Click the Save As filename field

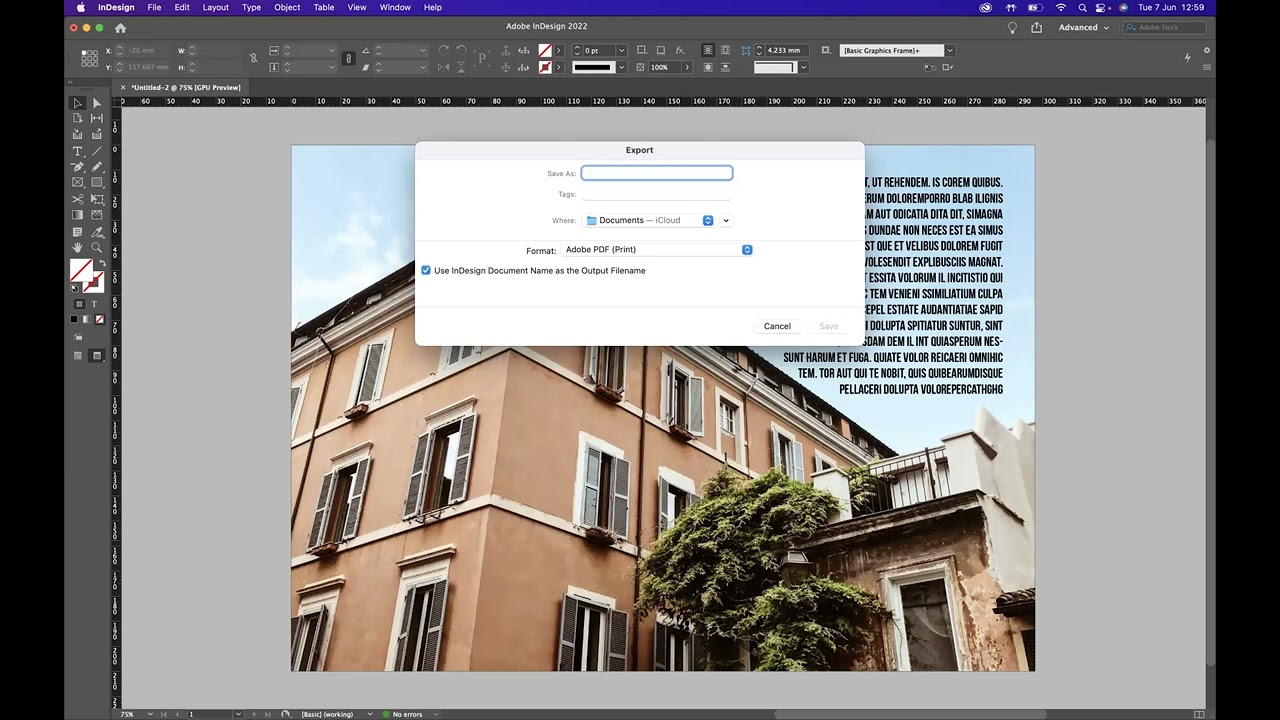[x=657, y=173]
